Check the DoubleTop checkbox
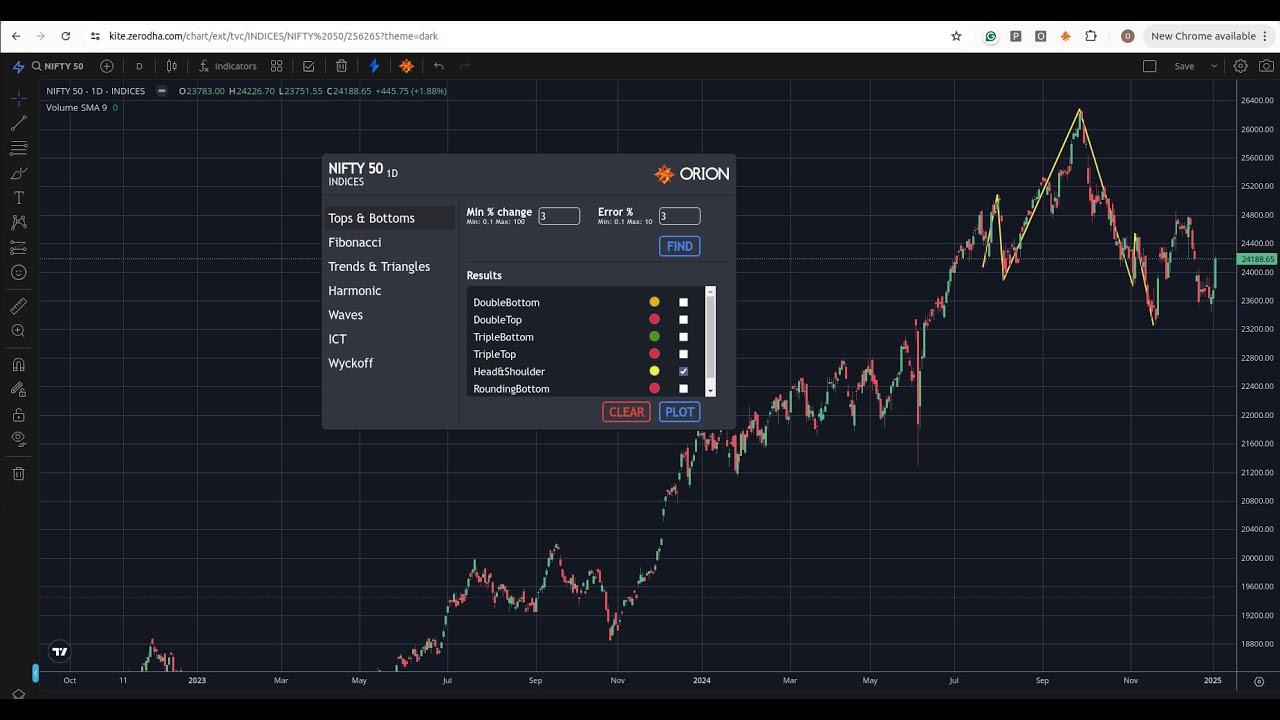 point(684,320)
